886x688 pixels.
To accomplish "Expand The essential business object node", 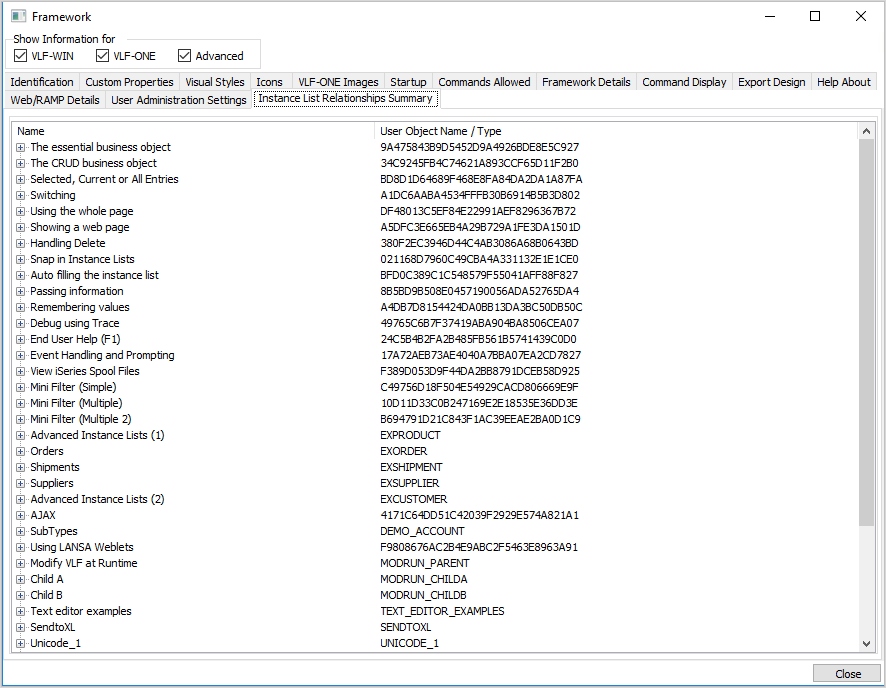I will pyautogui.click(x=21, y=147).
